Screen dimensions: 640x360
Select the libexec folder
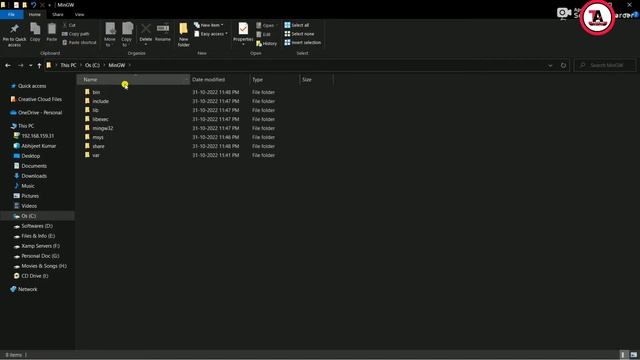100,119
